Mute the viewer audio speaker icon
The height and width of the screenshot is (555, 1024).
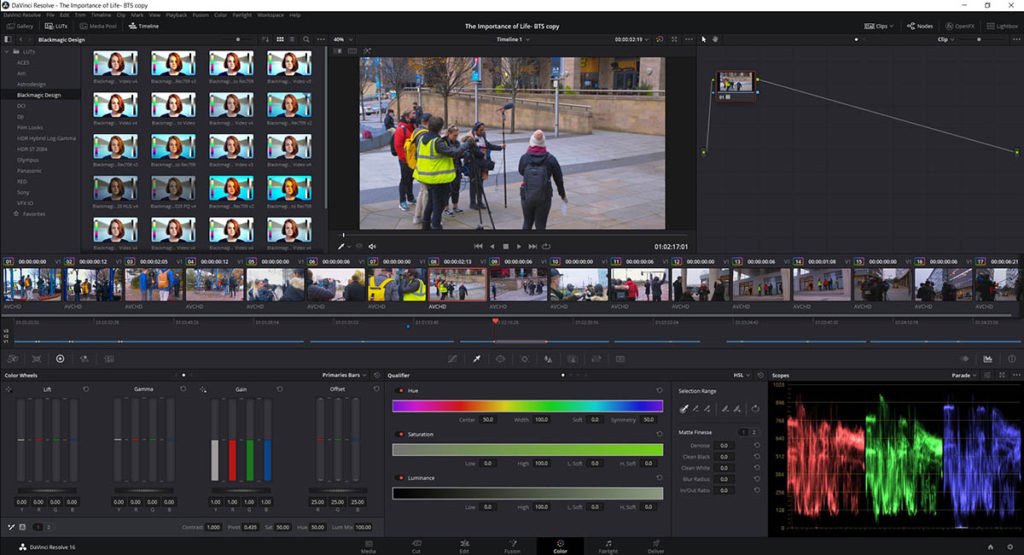tap(372, 245)
